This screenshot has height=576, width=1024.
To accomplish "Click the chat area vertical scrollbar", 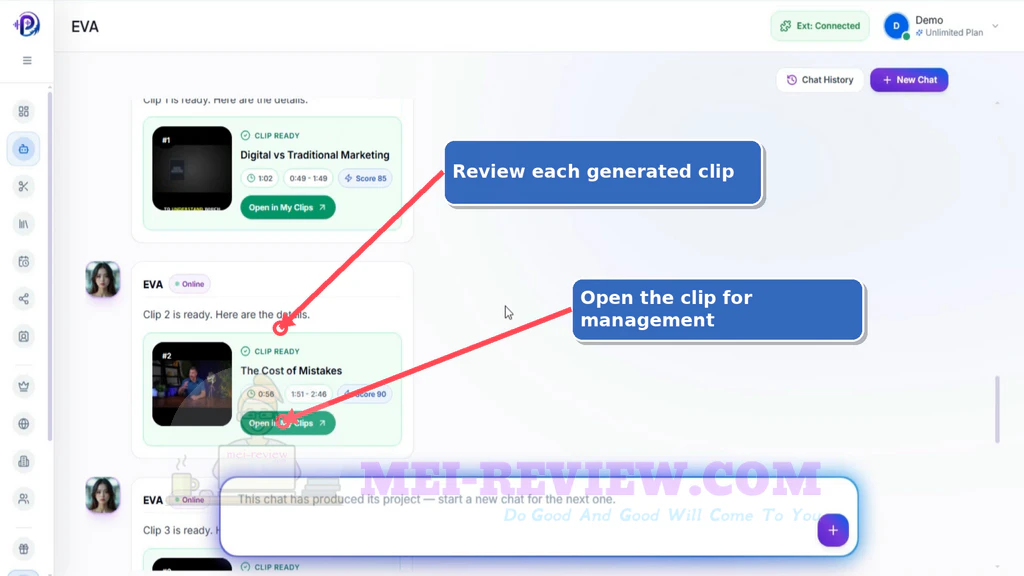I will pos(997,409).
